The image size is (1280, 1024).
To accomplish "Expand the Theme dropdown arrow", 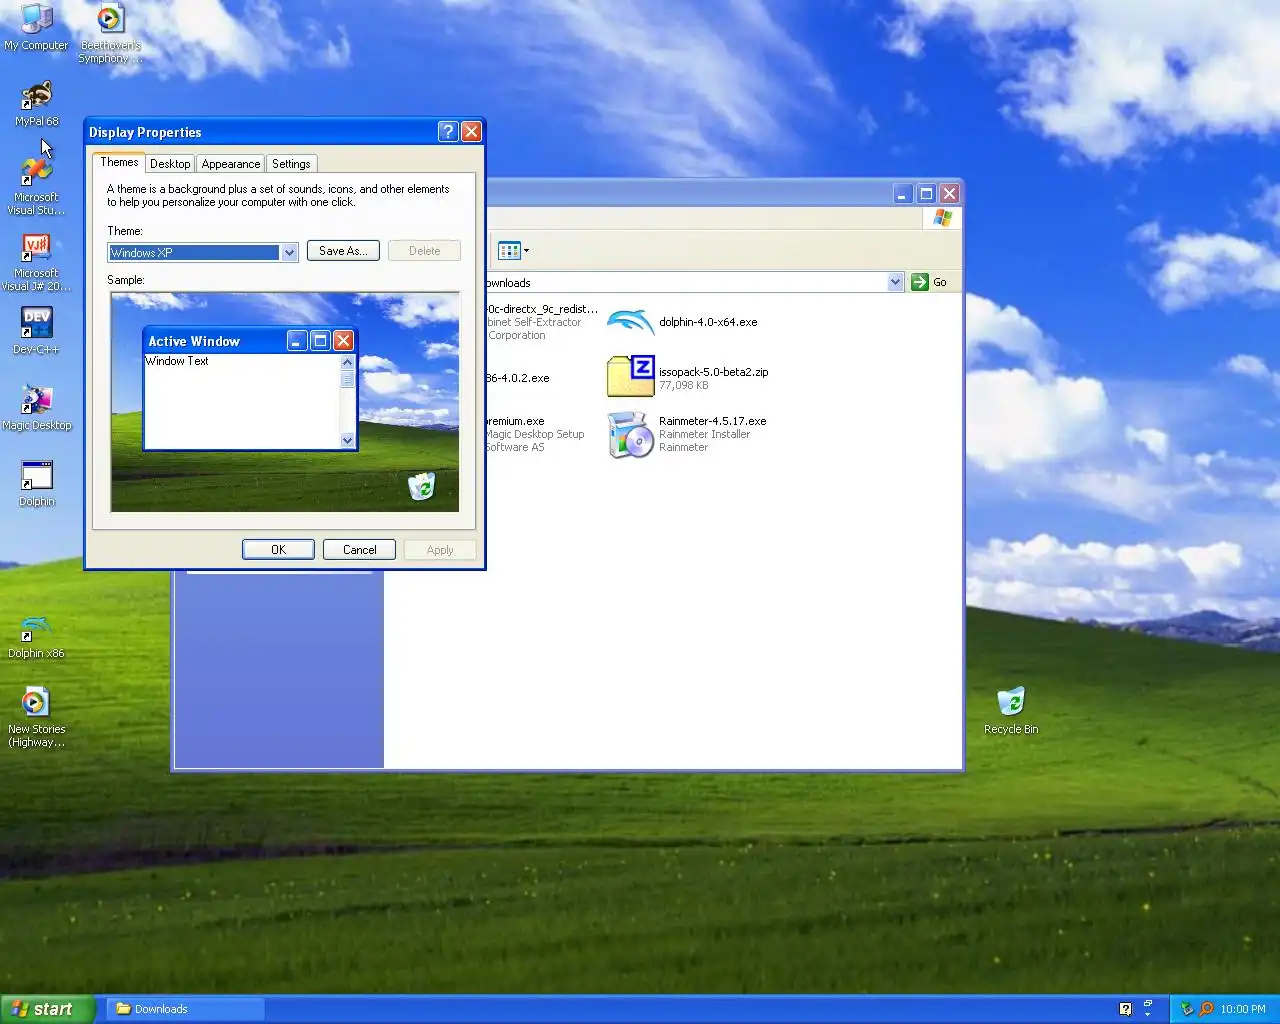I will [289, 253].
